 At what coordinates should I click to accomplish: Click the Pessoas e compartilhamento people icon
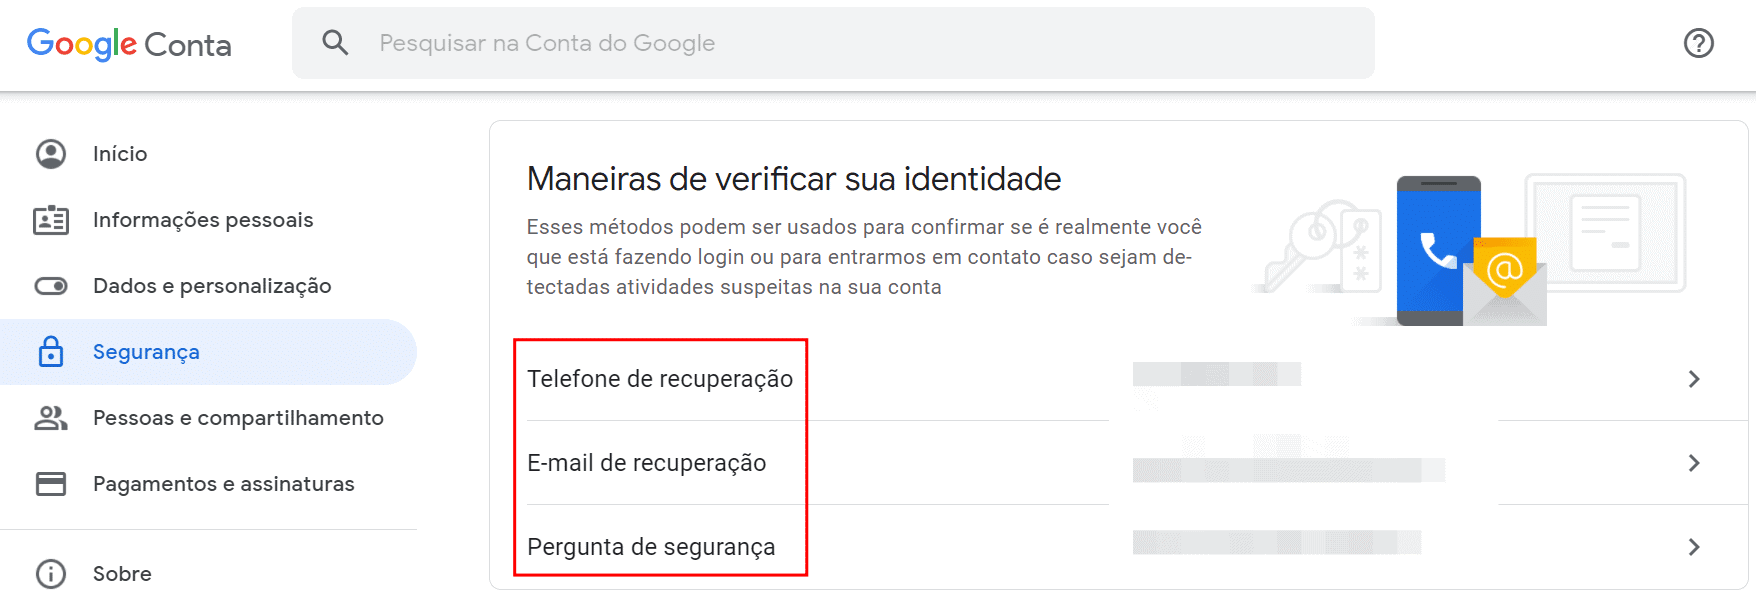(x=51, y=418)
